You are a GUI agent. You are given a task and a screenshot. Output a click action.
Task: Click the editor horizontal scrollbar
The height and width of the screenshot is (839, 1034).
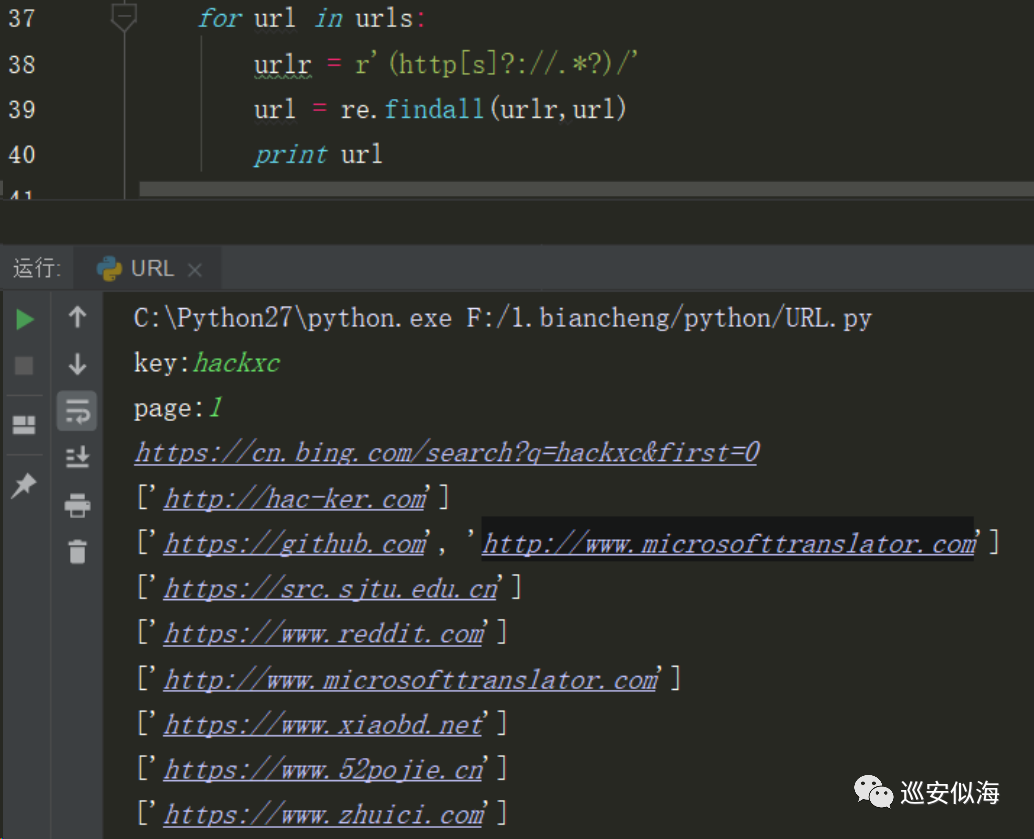[586, 189]
